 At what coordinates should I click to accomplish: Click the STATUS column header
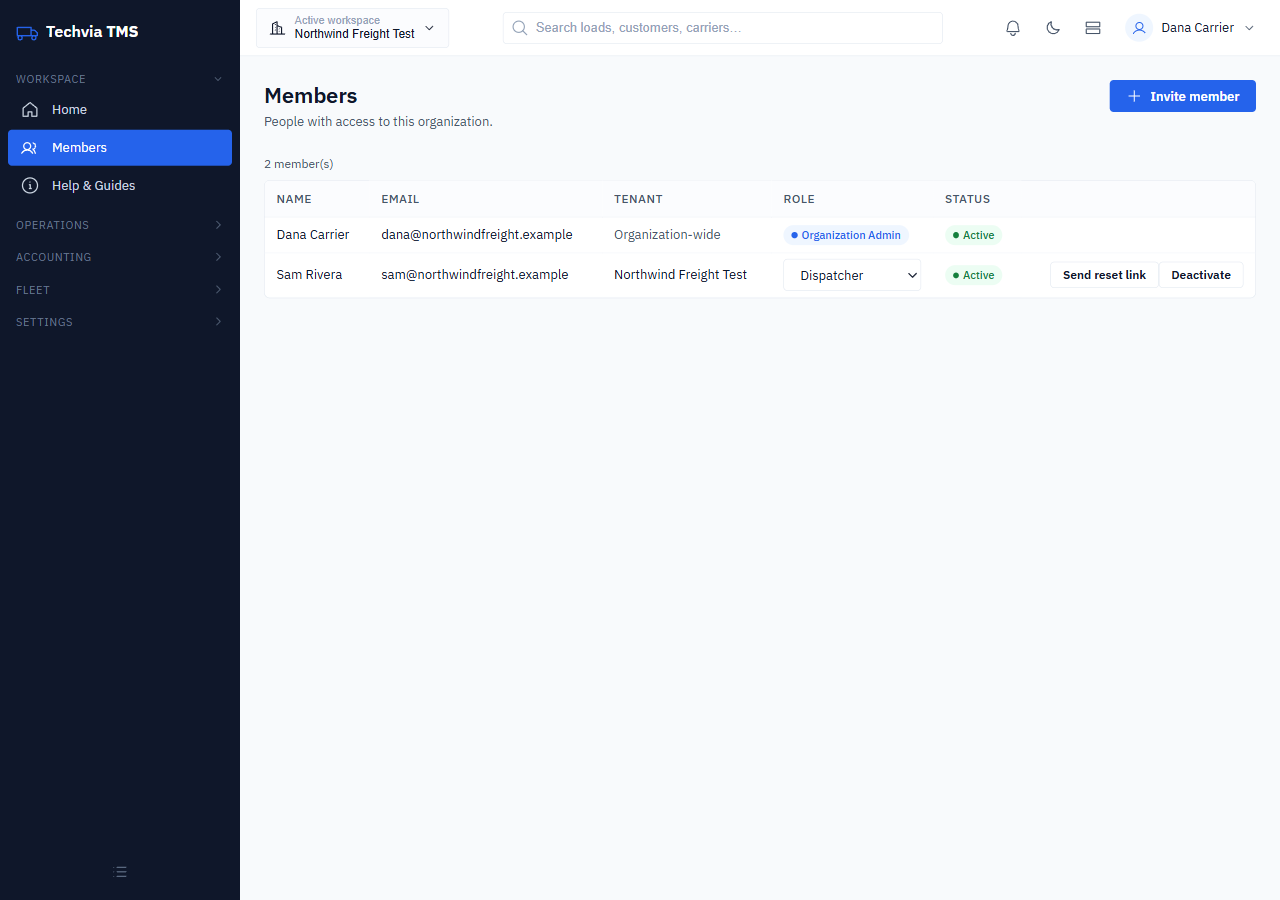pos(967,199)
